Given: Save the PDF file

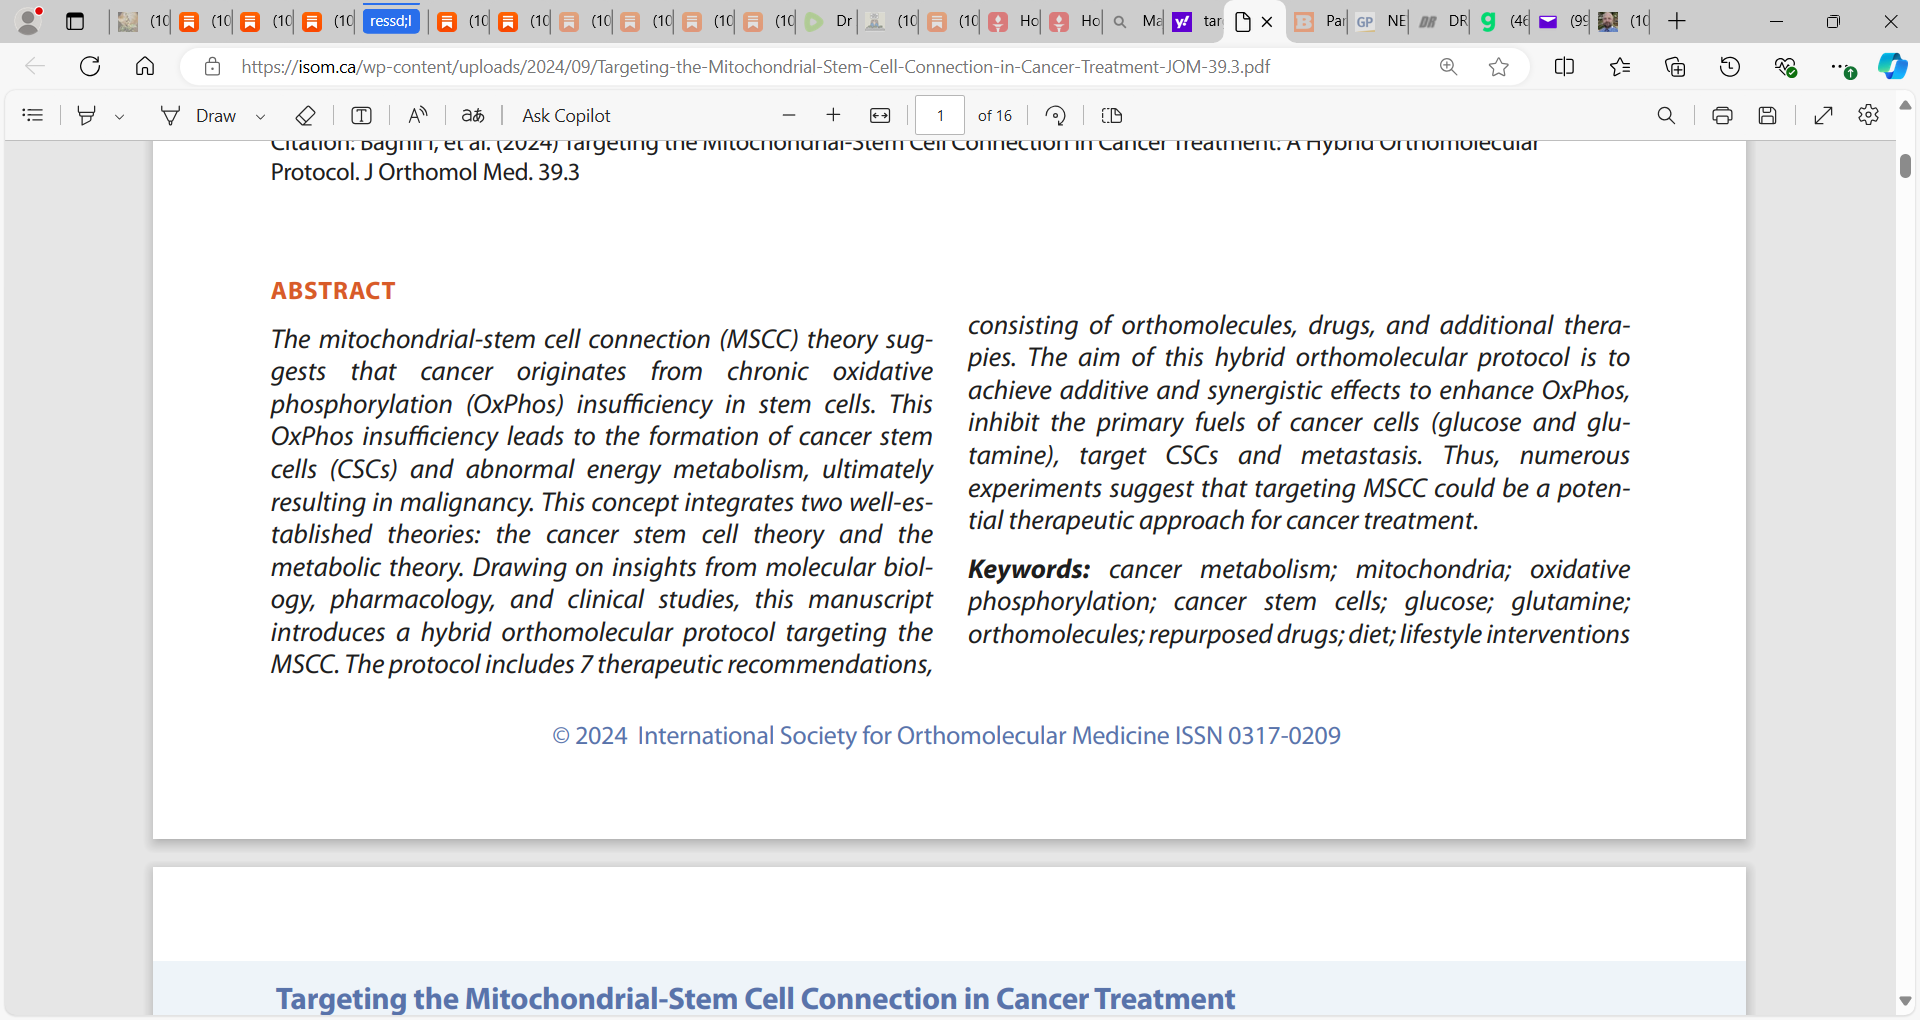Looking at the screenshot, I should [1768, 115].
